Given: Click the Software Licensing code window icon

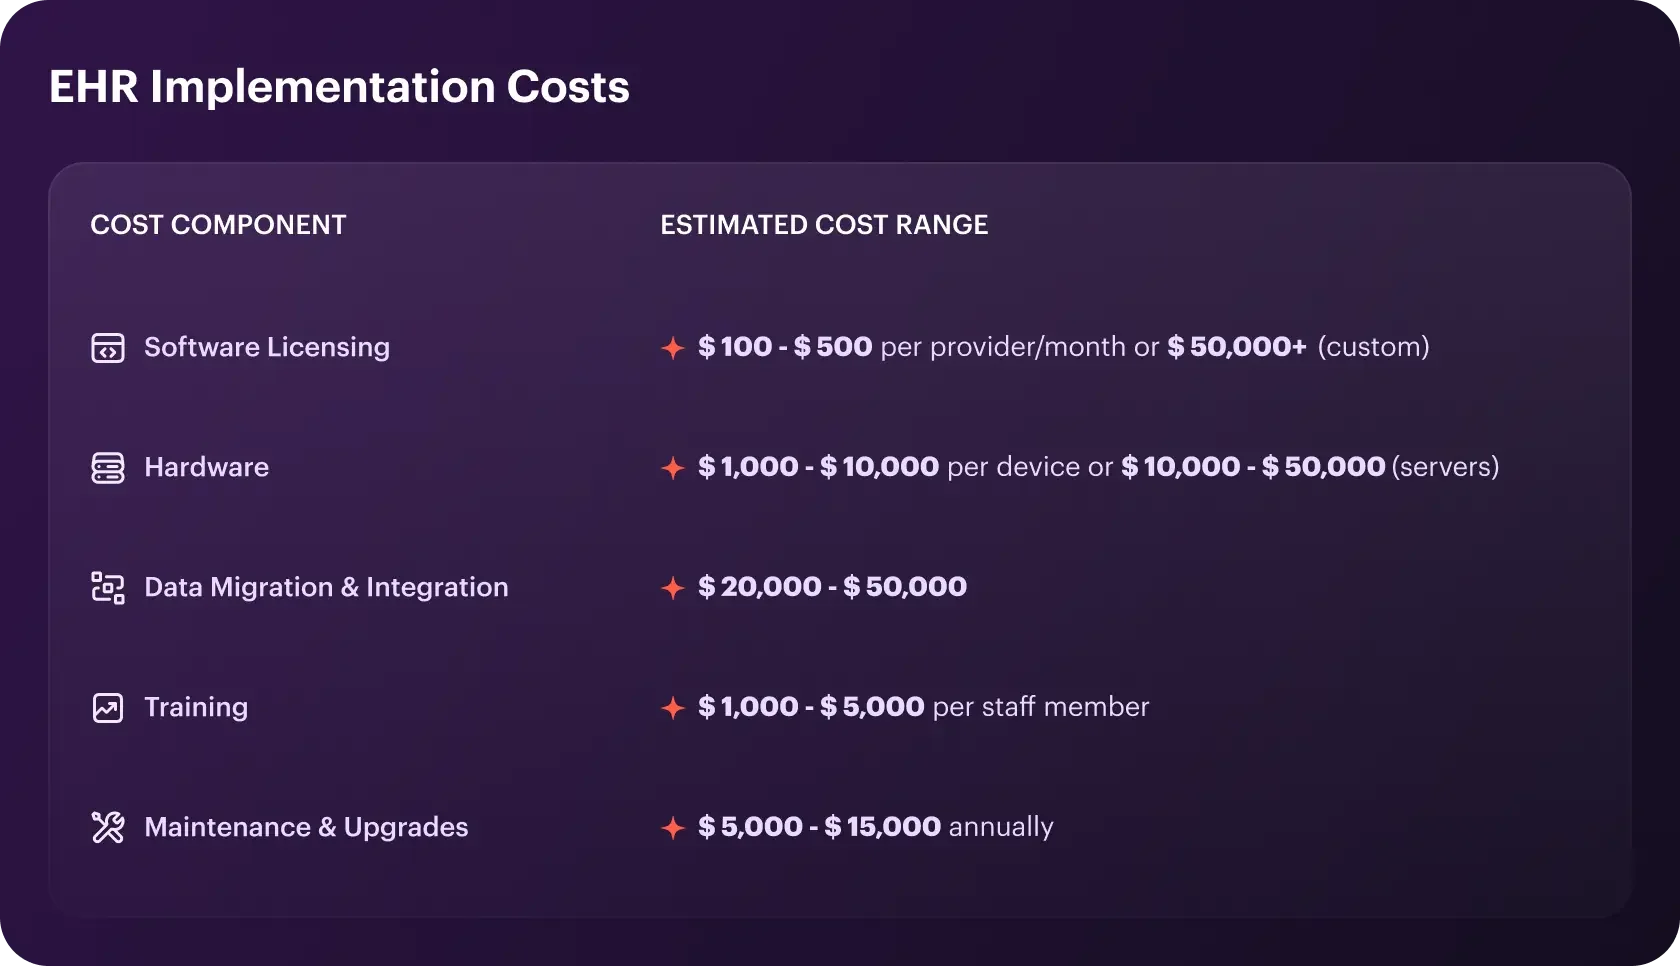Looking at the screenshot, I should tap(108, 348).
